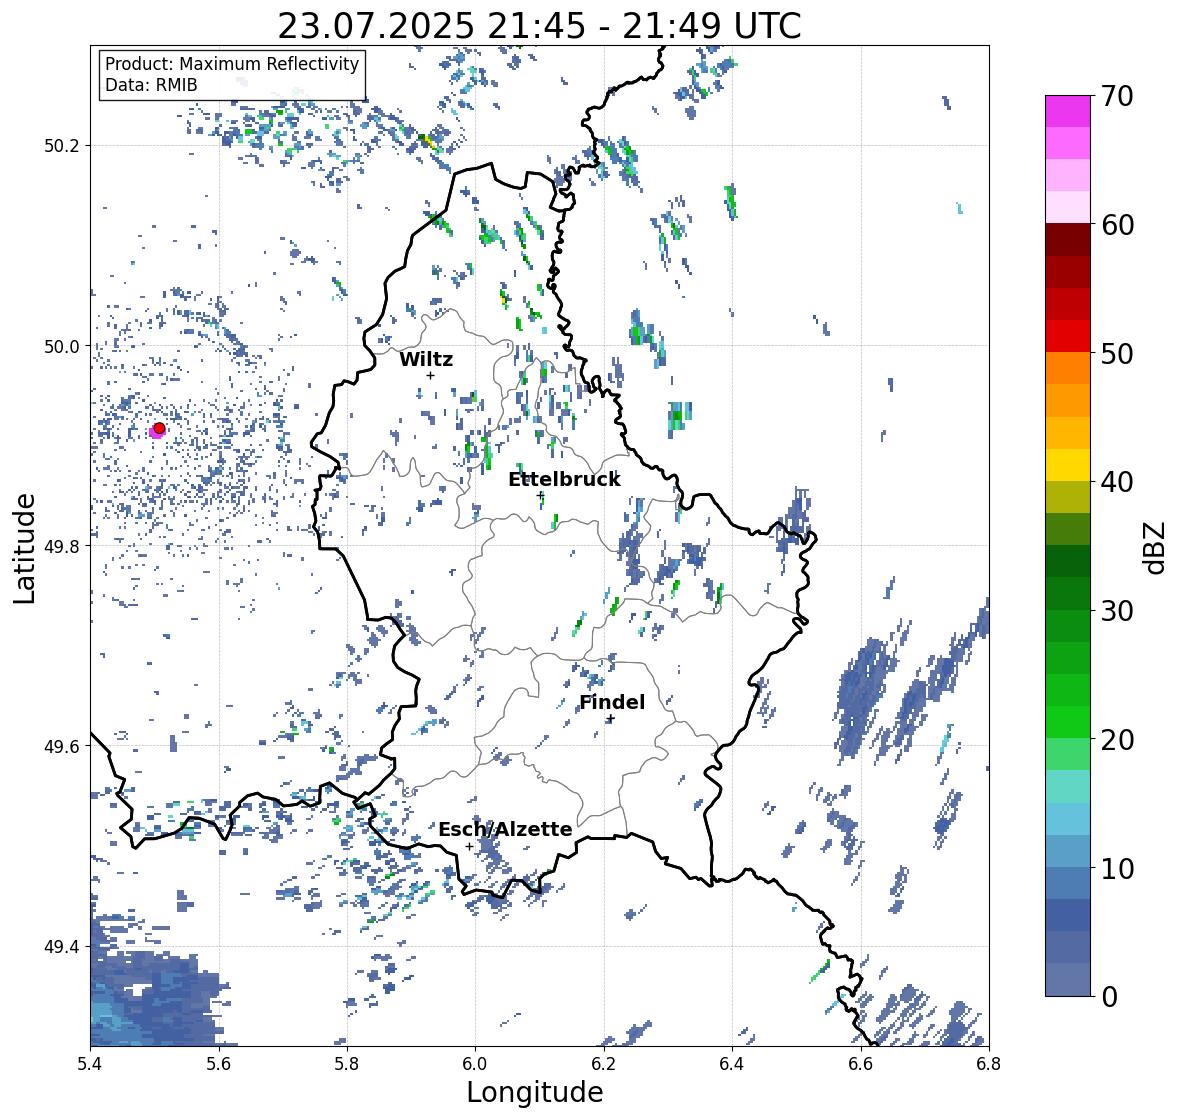The height and width of the screenshot is (1117, 1179).
Task: Click the Esch/Alzette station label
Action: (505, 829)
